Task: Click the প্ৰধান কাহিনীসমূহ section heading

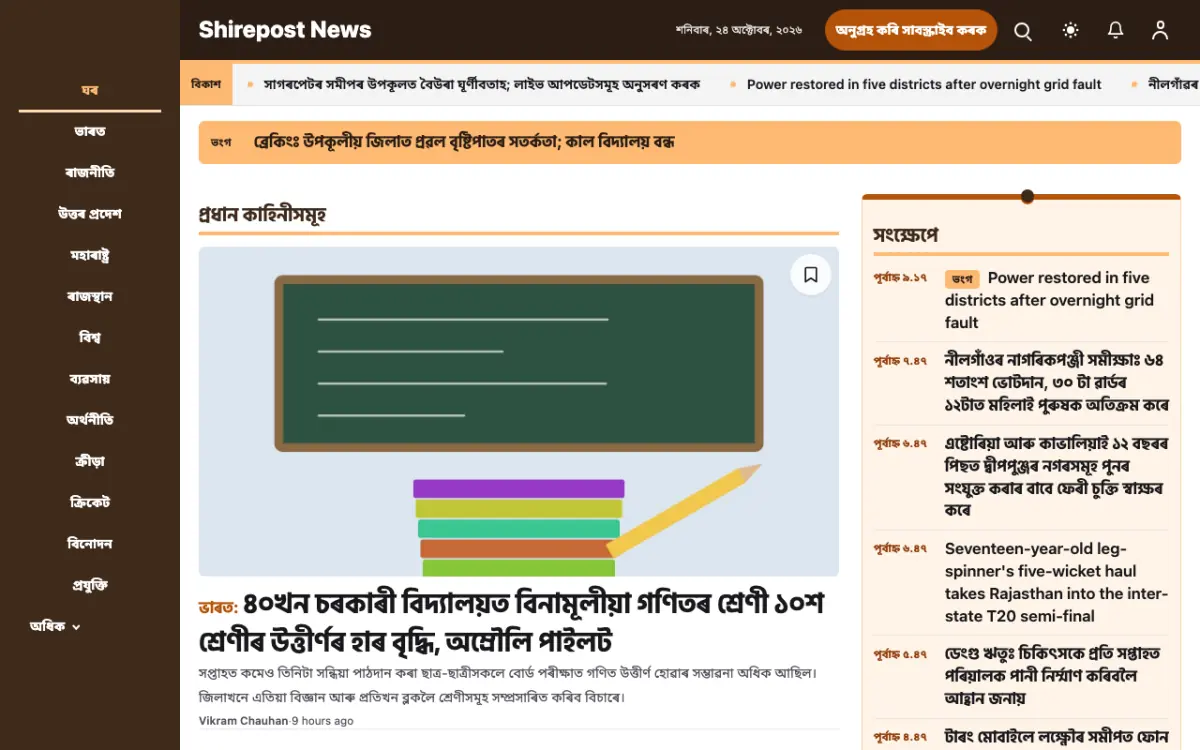Action: (262, 214)
